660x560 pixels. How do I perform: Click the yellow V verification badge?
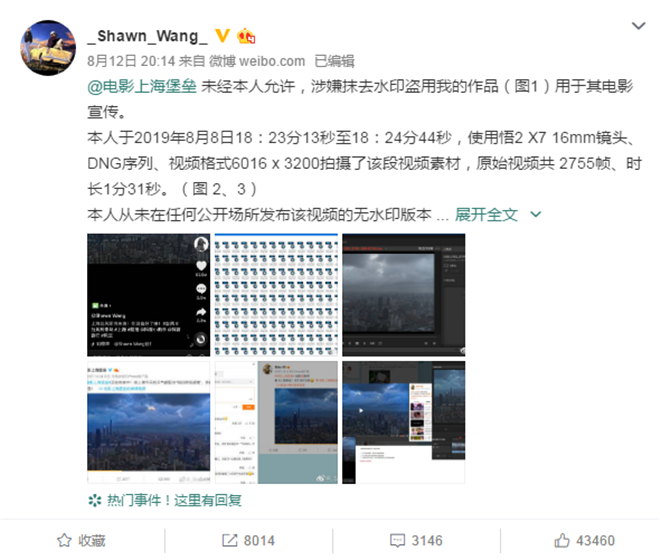[x=222, y=36]
